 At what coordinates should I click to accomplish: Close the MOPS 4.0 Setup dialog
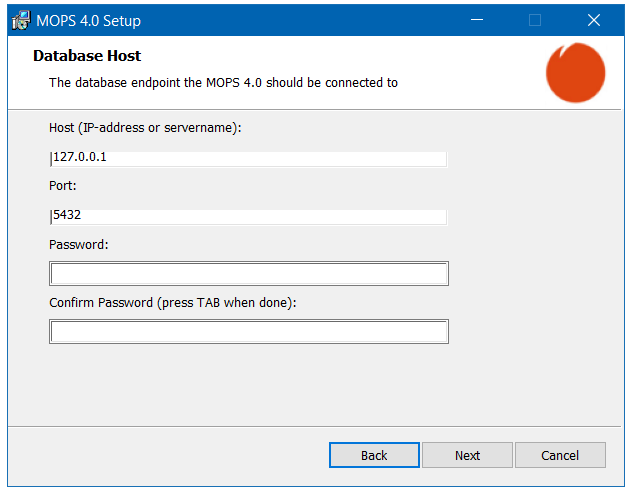(593, 20)
